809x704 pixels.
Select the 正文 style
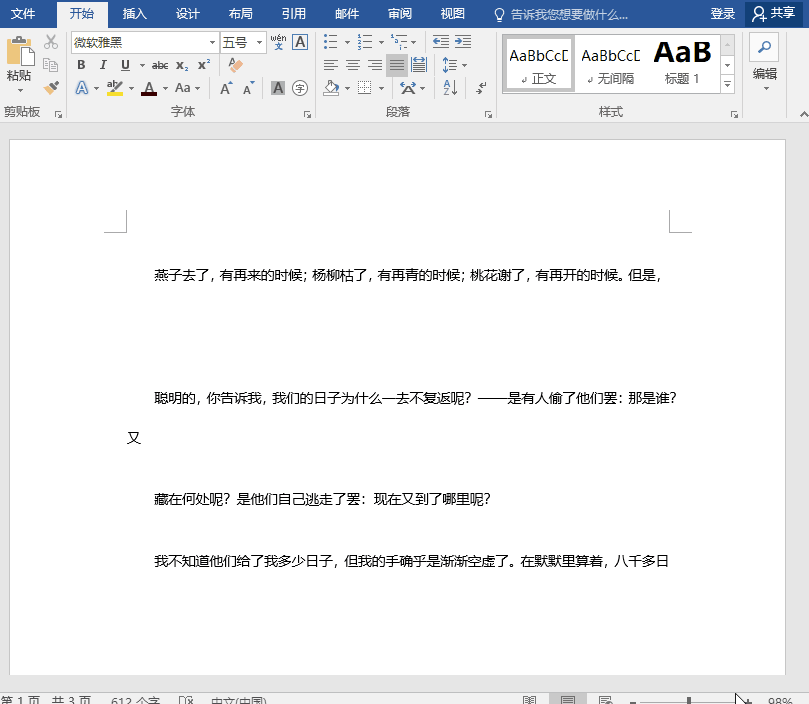tap(538, 65)
